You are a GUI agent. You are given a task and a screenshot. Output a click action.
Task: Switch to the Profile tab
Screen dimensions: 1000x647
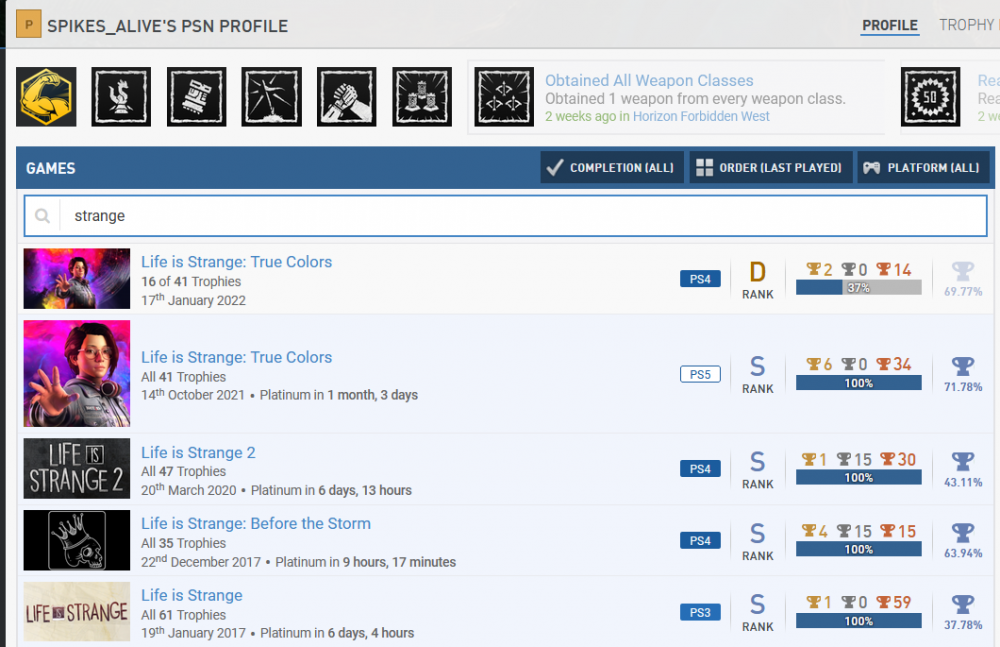click(889, 25)
